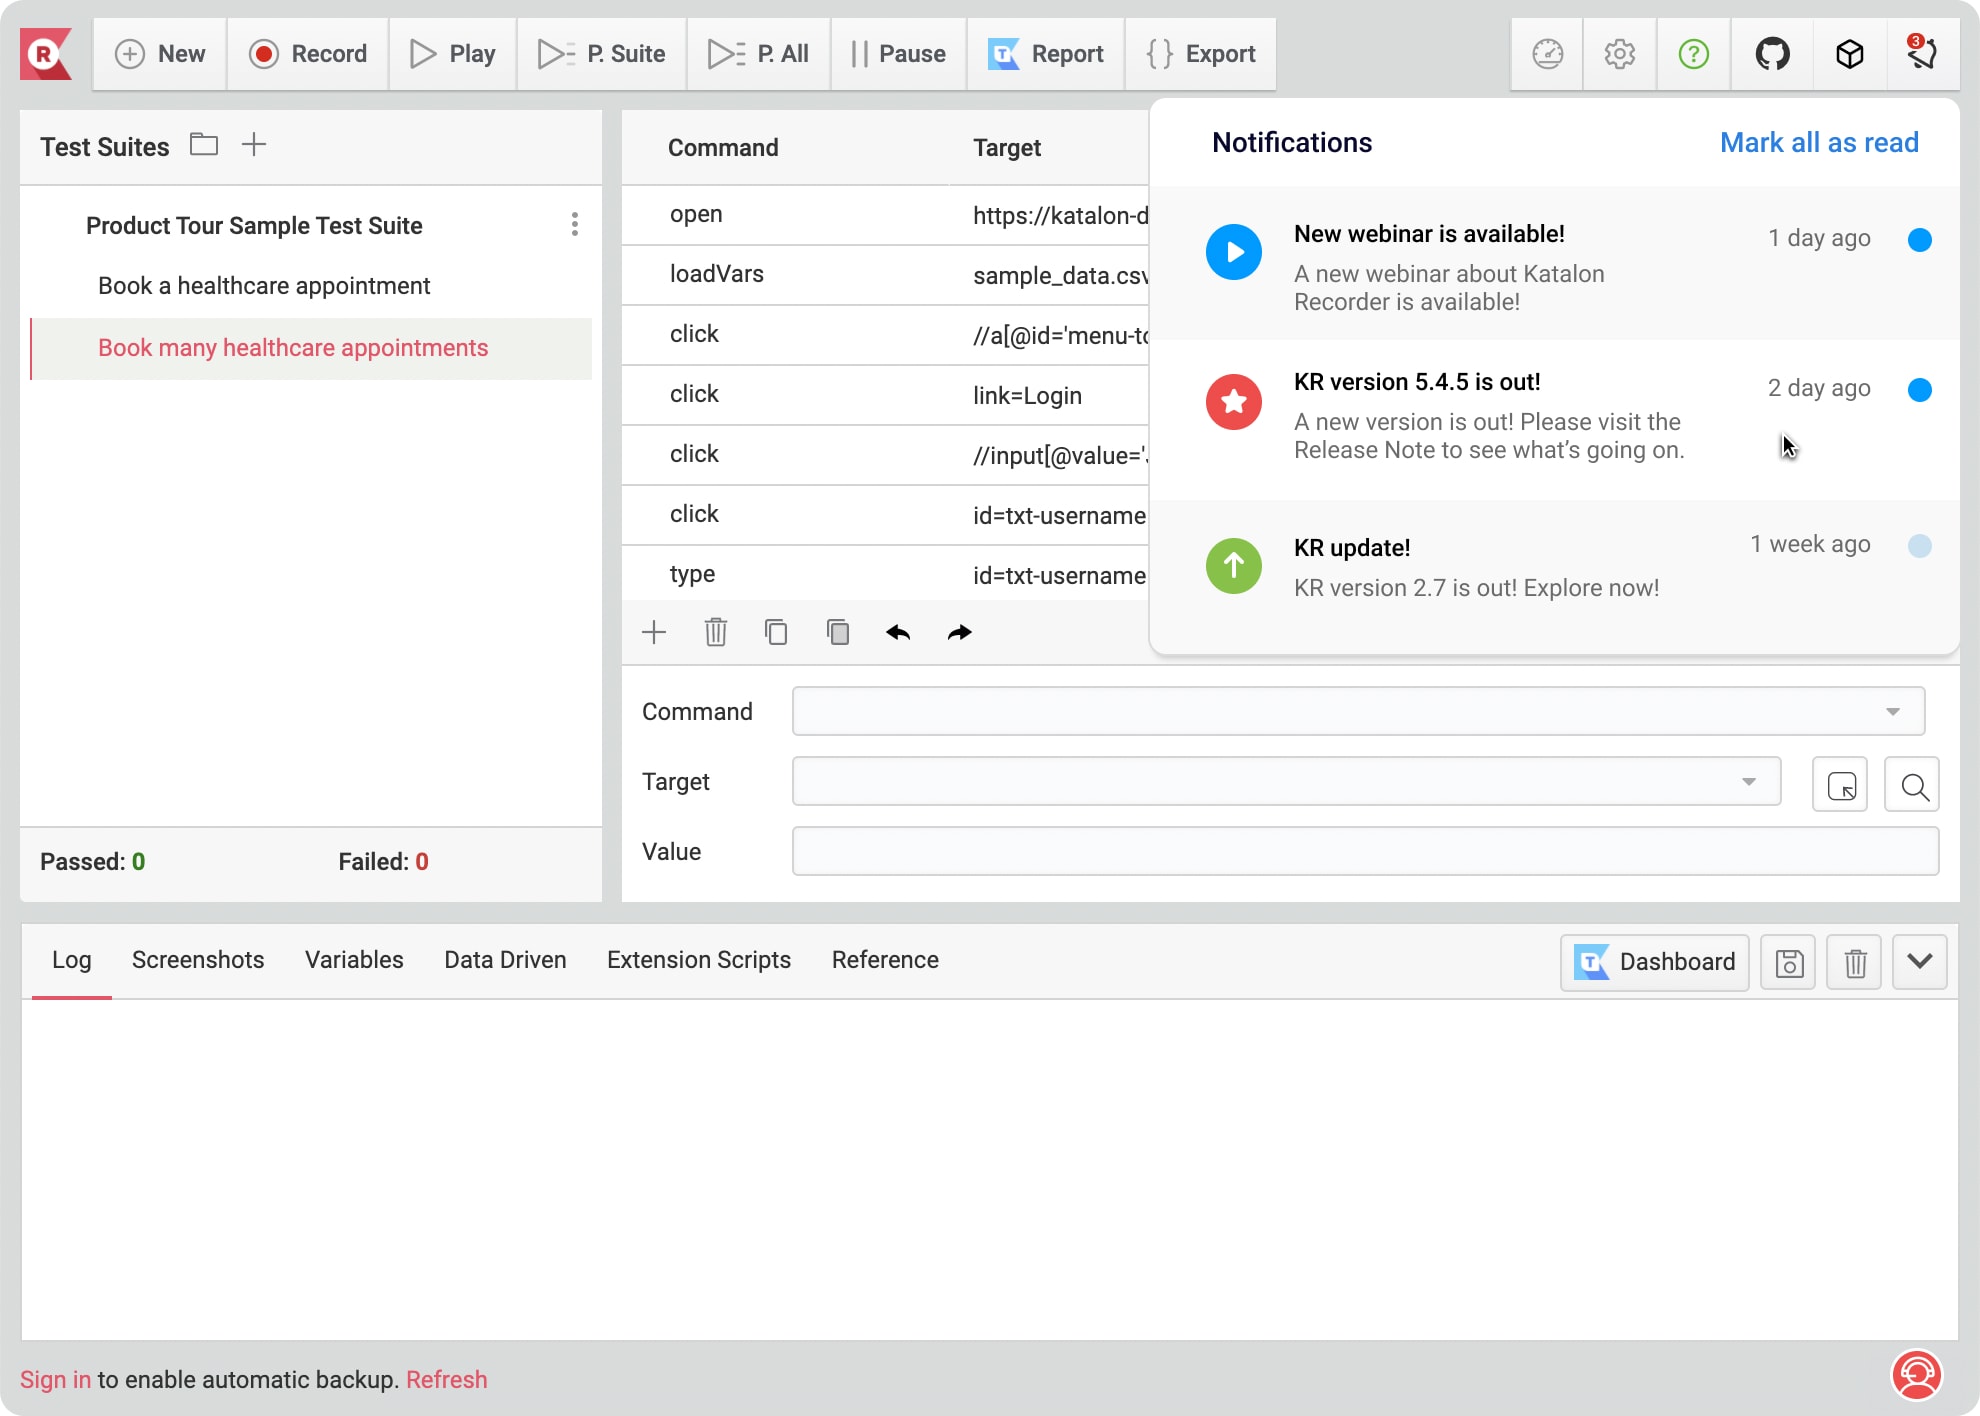
Task: Open the Report toolbar button
Action: [1046, 54]
